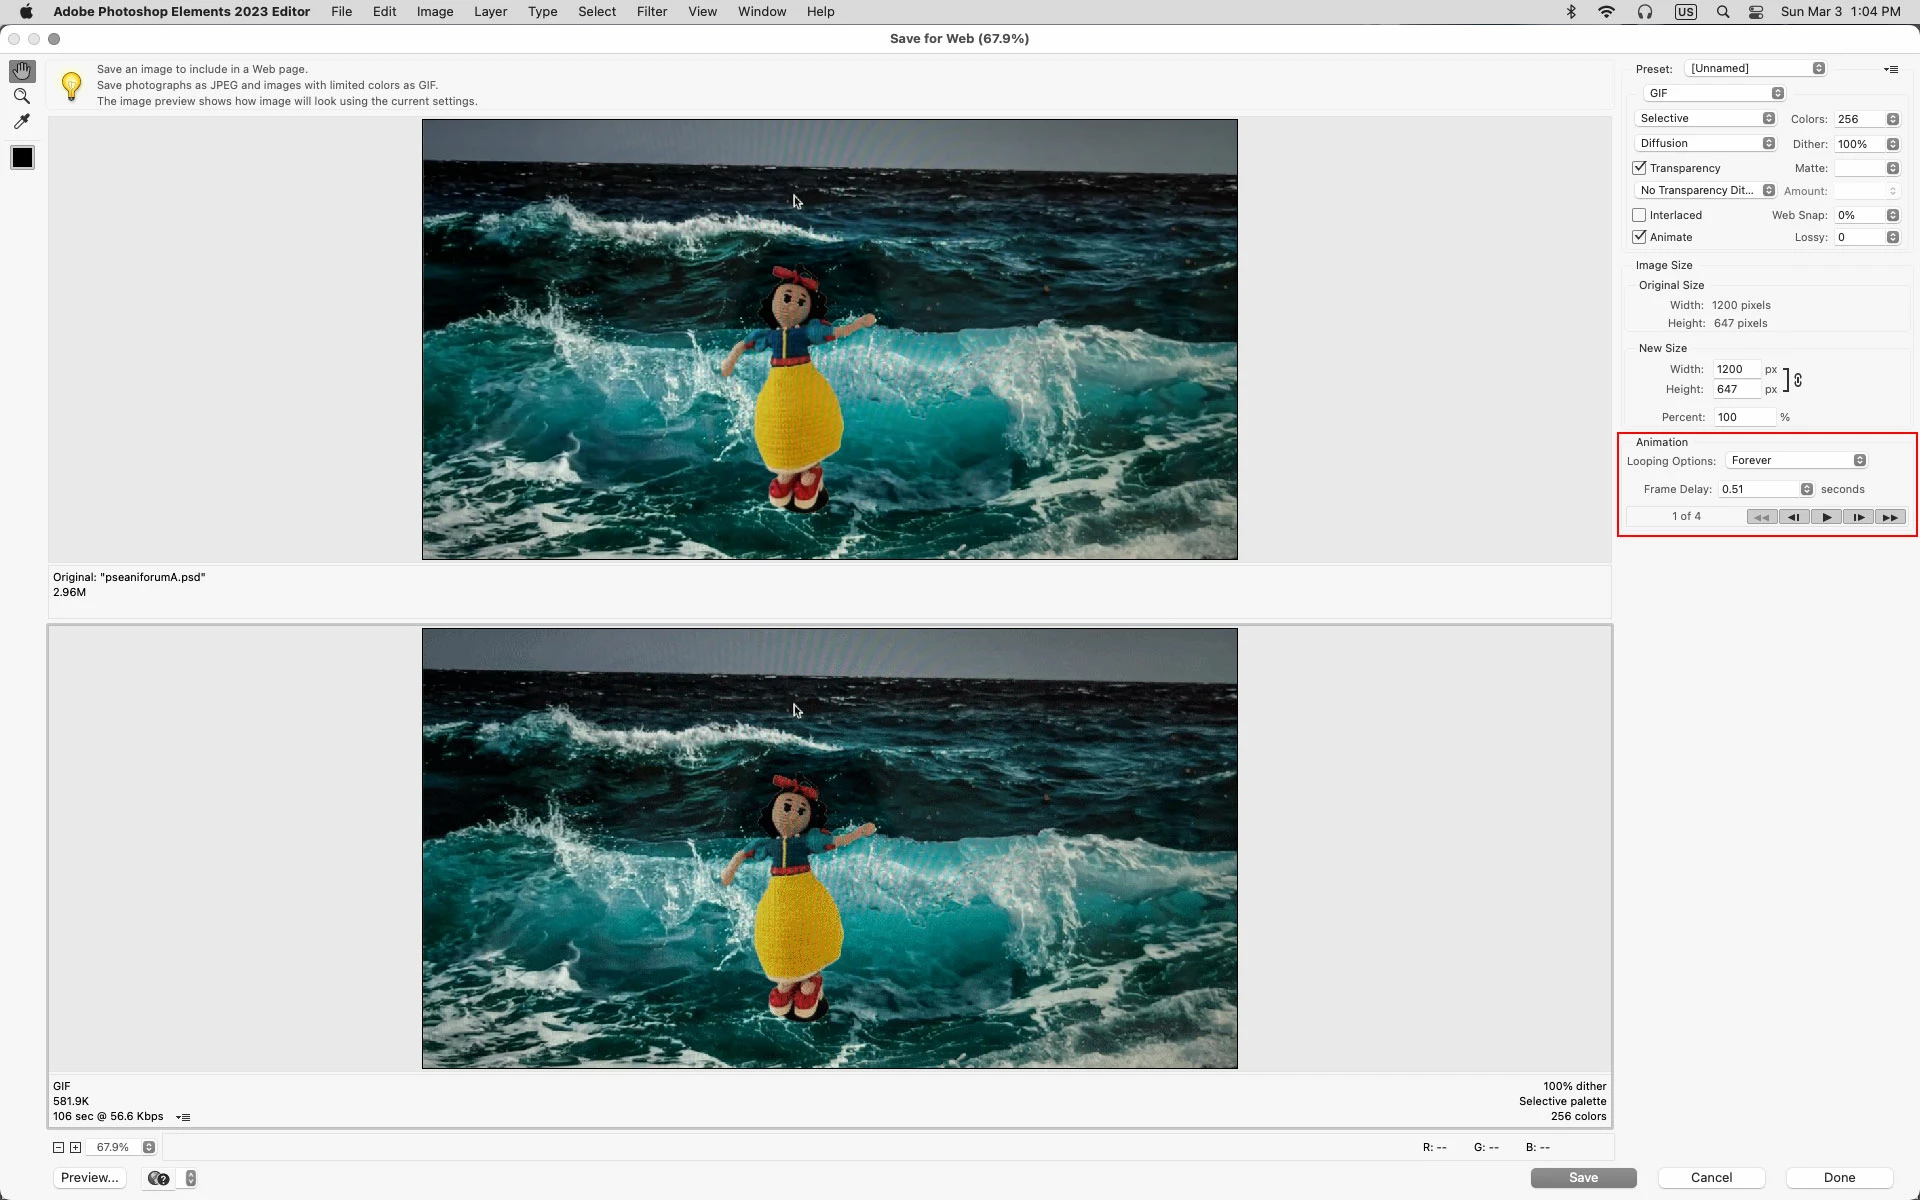Enable the Interlaced checkbox
This screenshot has width=1920, height=1200.
pyautogui.click(x=1639, y=215)
